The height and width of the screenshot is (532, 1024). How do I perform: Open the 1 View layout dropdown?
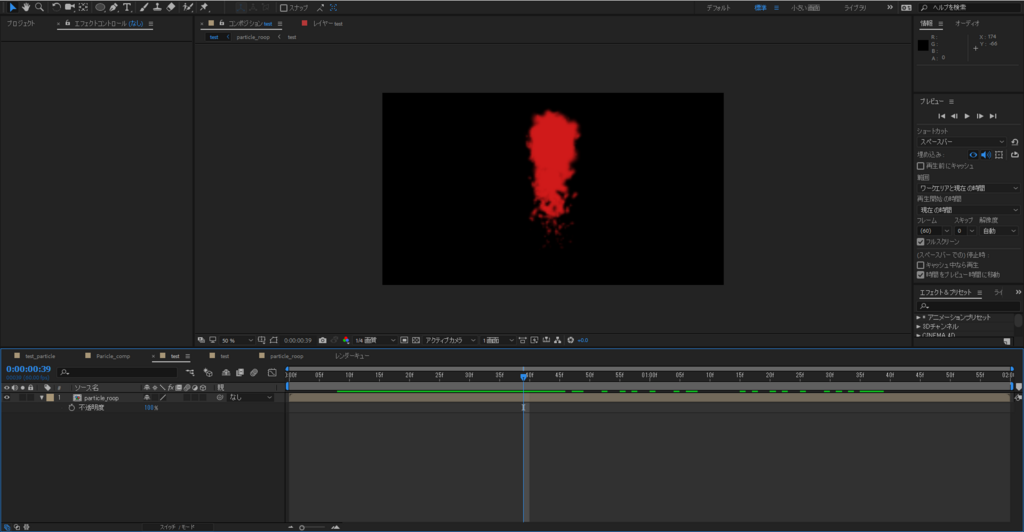[x=498, y=340]
